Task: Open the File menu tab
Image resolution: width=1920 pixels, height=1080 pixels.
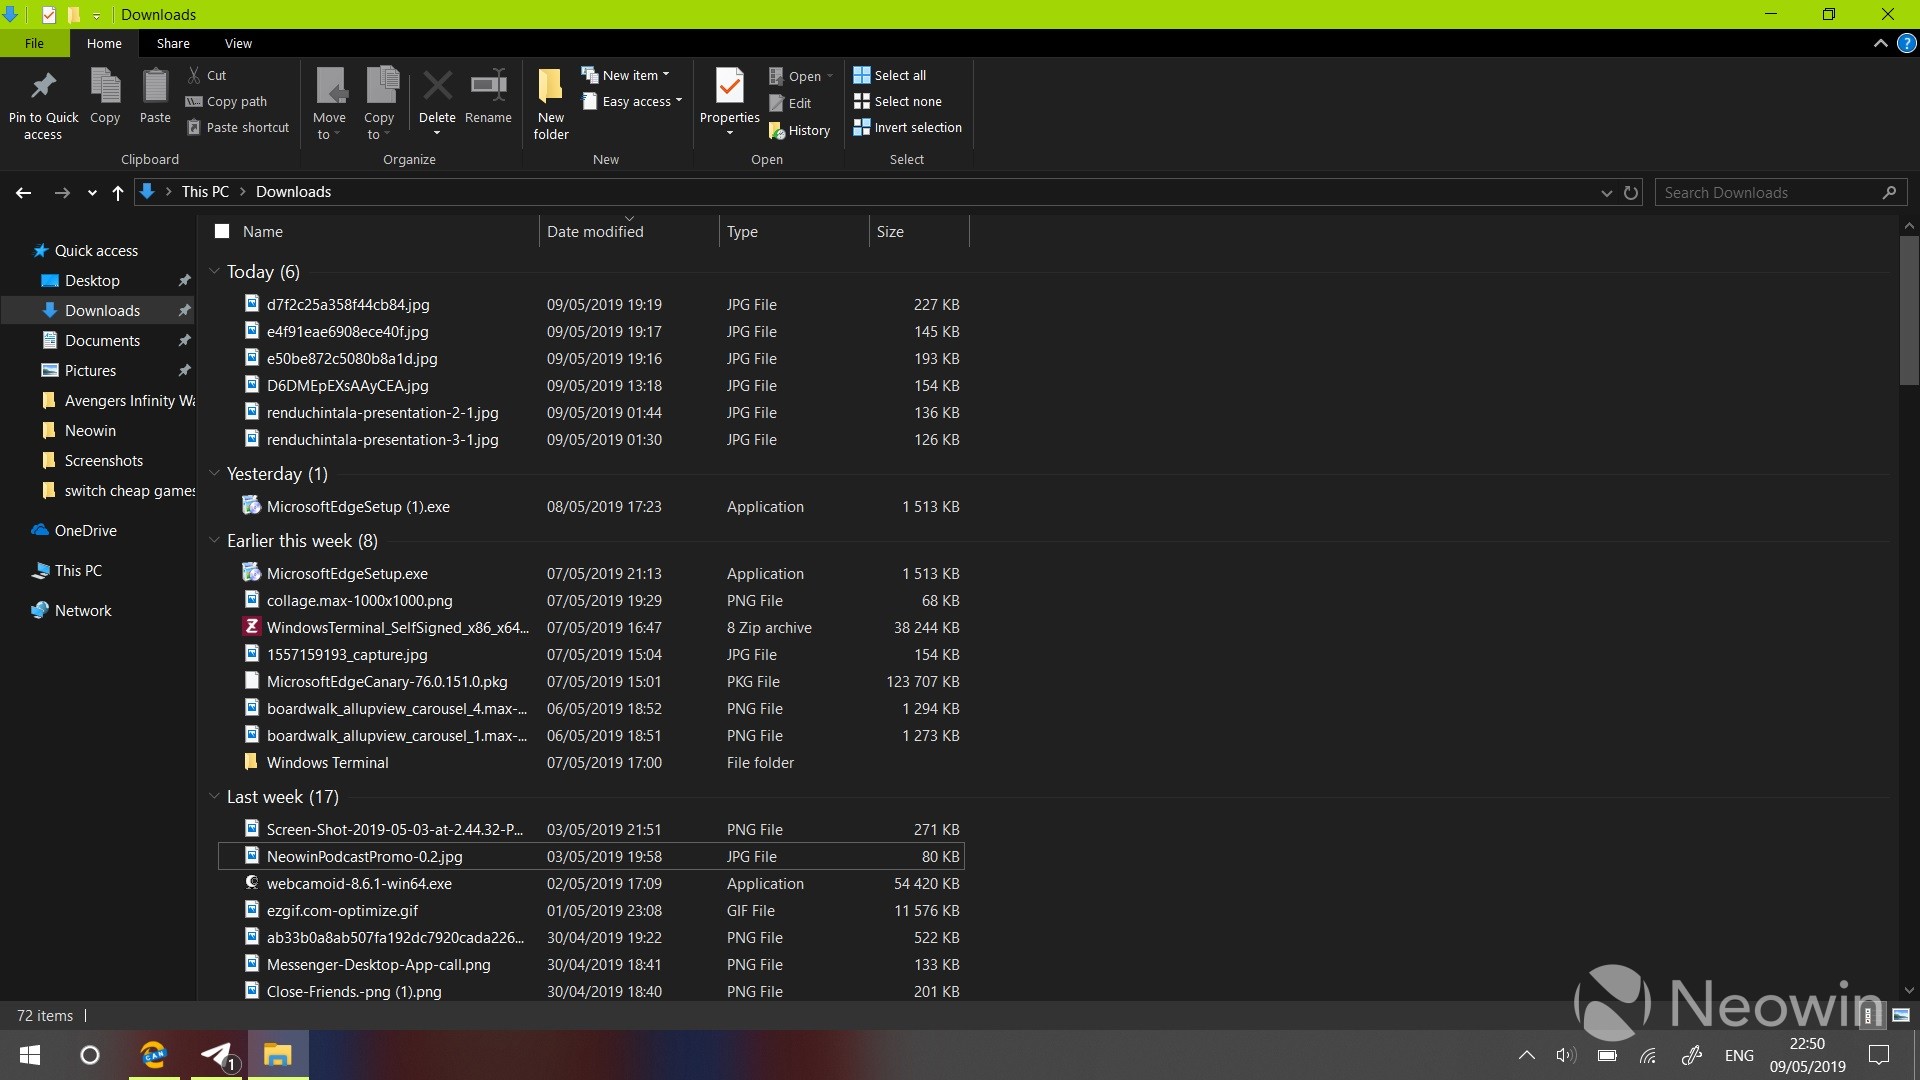Action: 34,44
